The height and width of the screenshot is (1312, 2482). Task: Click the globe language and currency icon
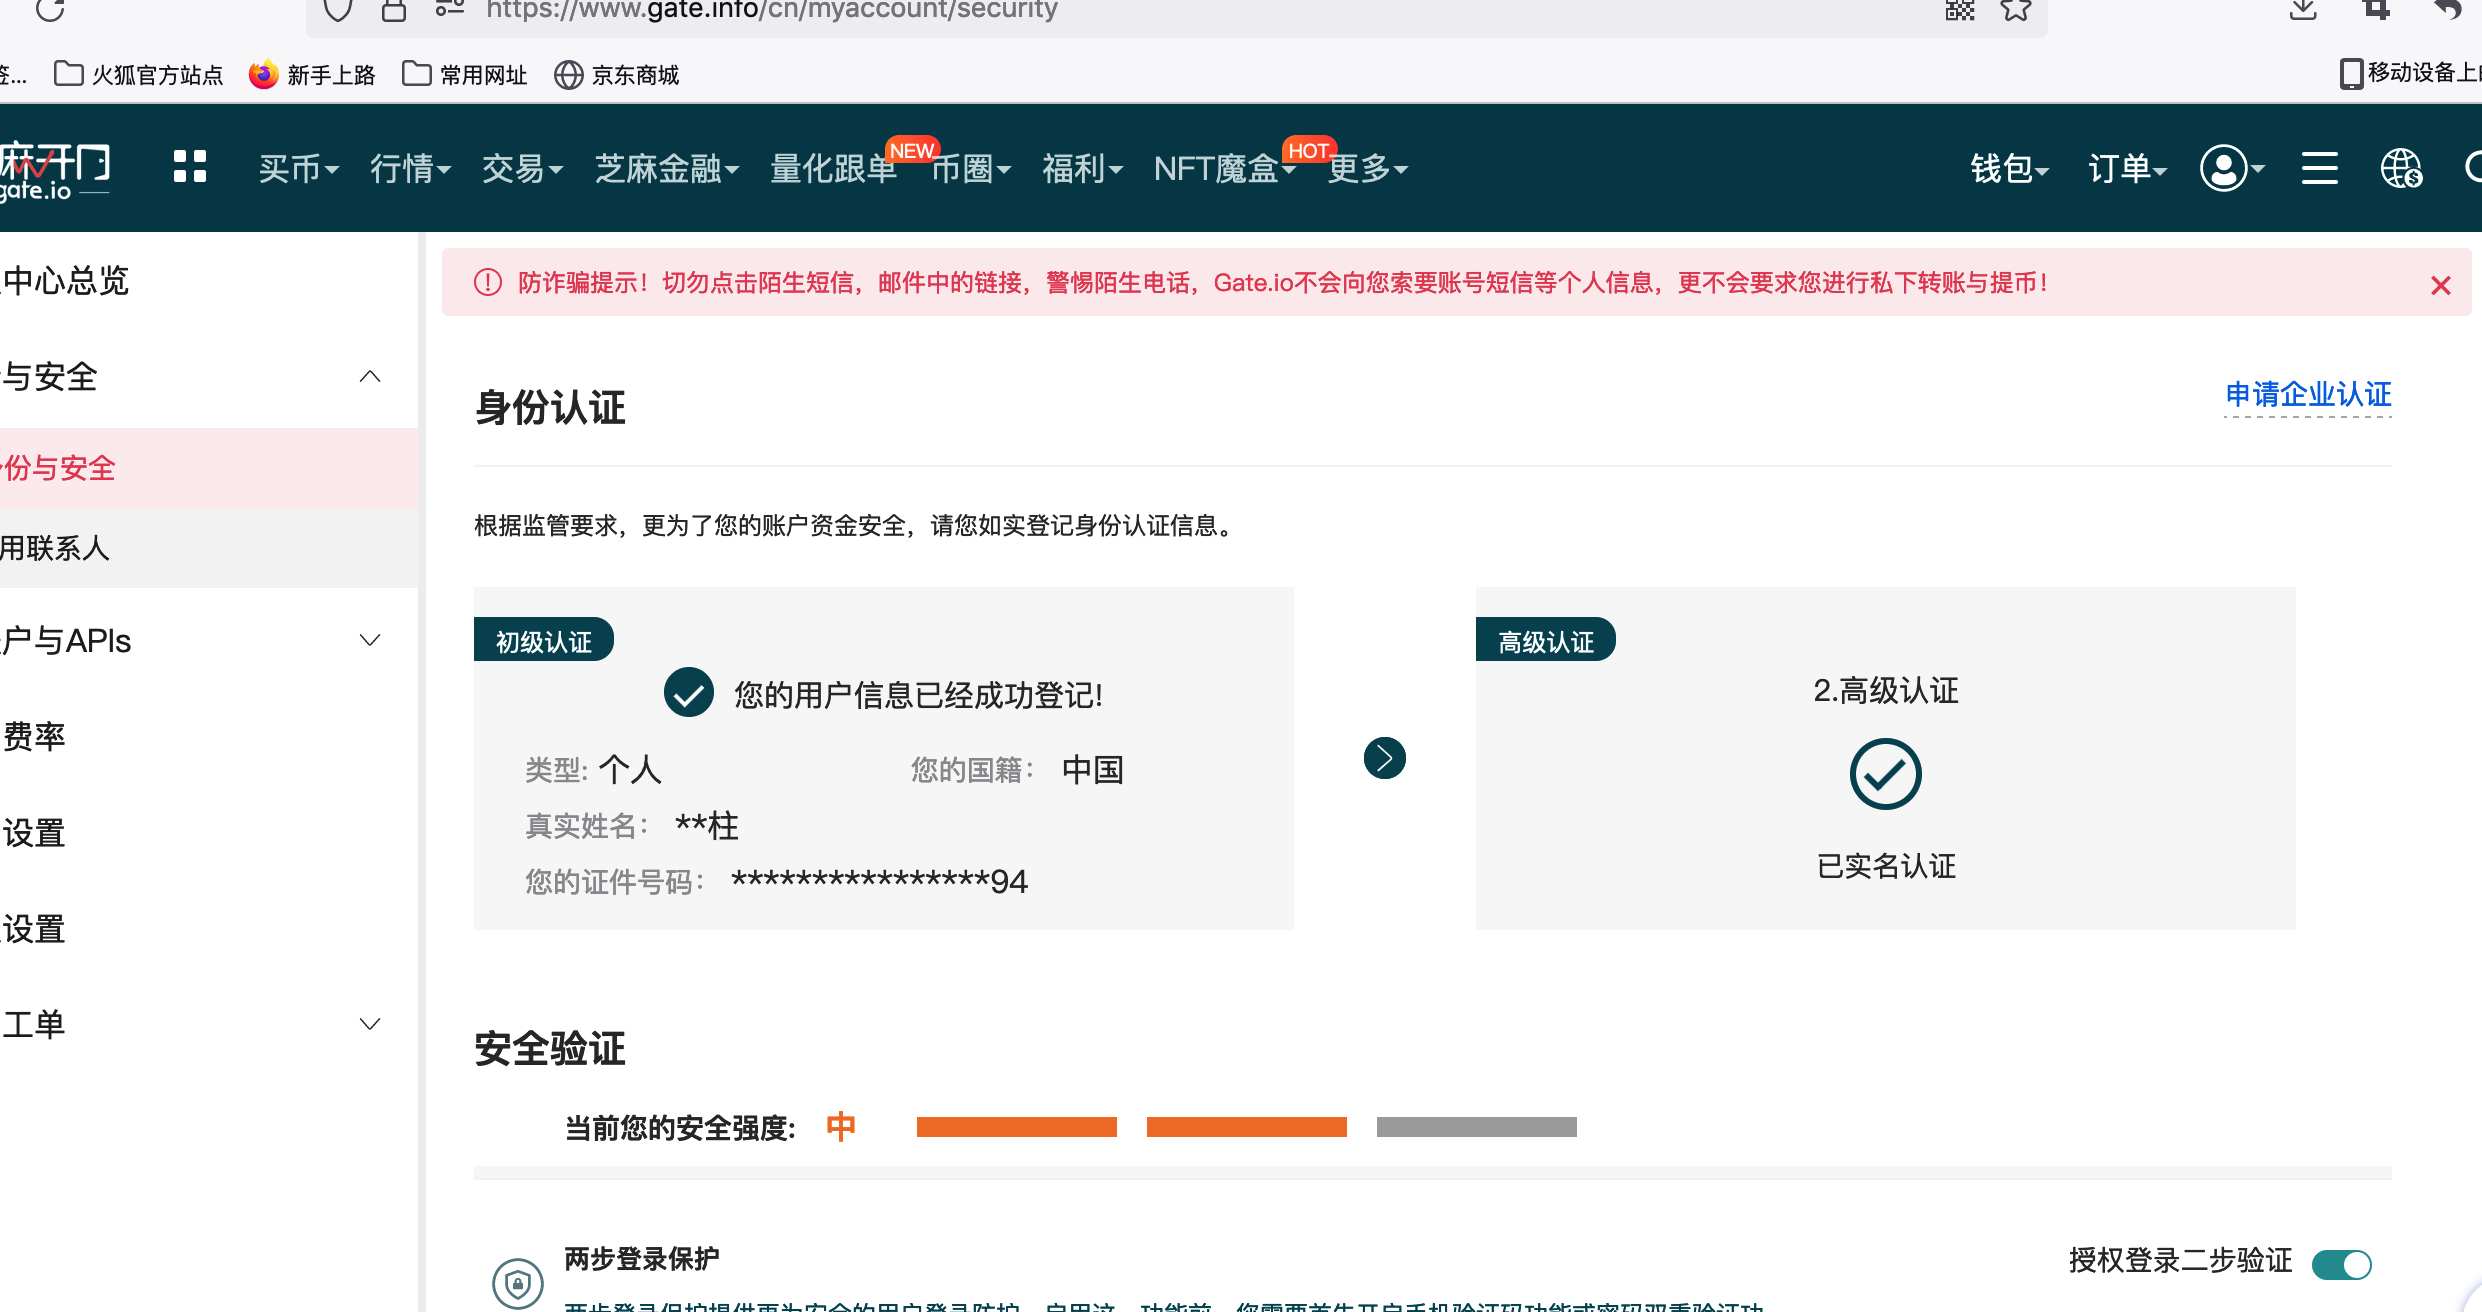2400,168
